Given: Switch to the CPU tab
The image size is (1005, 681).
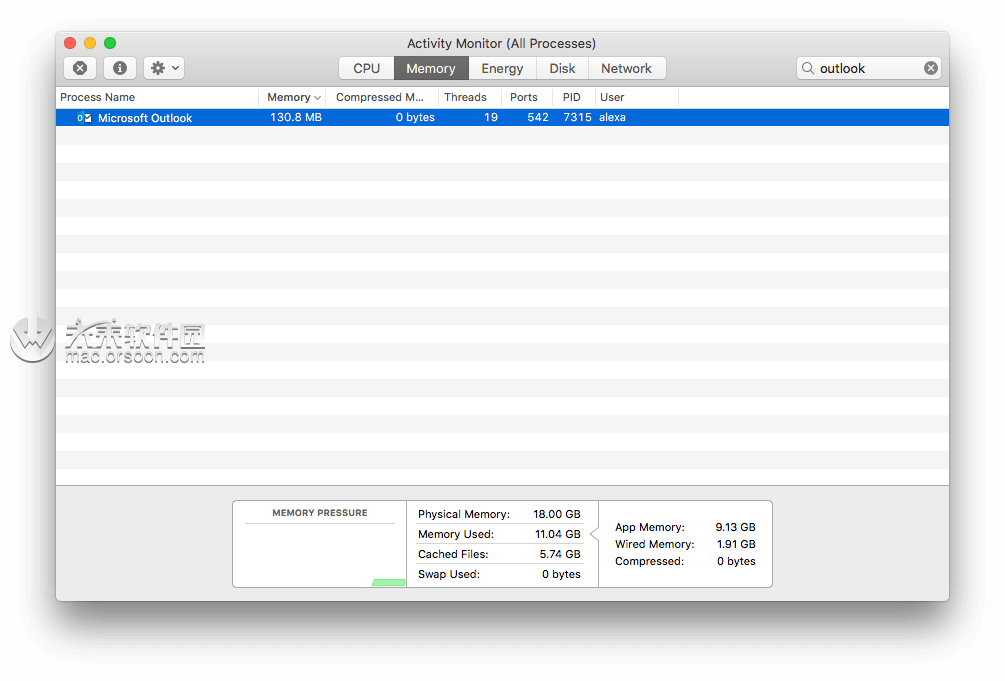Looking at the screenshot, I should (367, 69).
